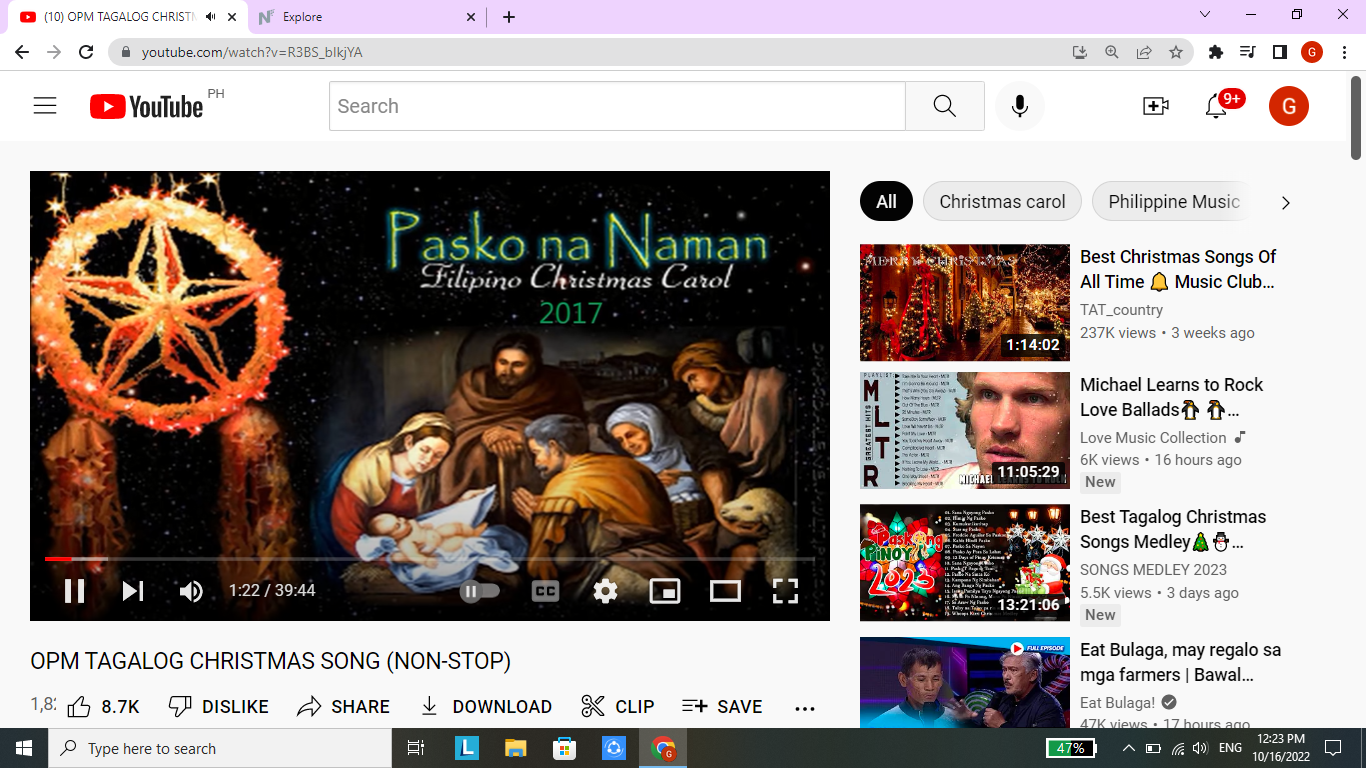Enter full screen mode
The height and width of the screenshot is (768, 1366).
[x=786, y=591]
